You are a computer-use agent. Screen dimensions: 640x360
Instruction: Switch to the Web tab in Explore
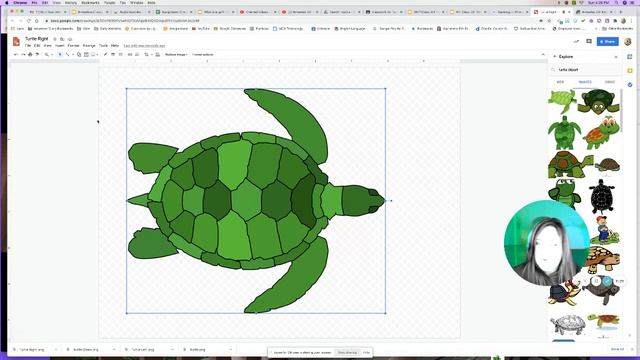[560, 82]
